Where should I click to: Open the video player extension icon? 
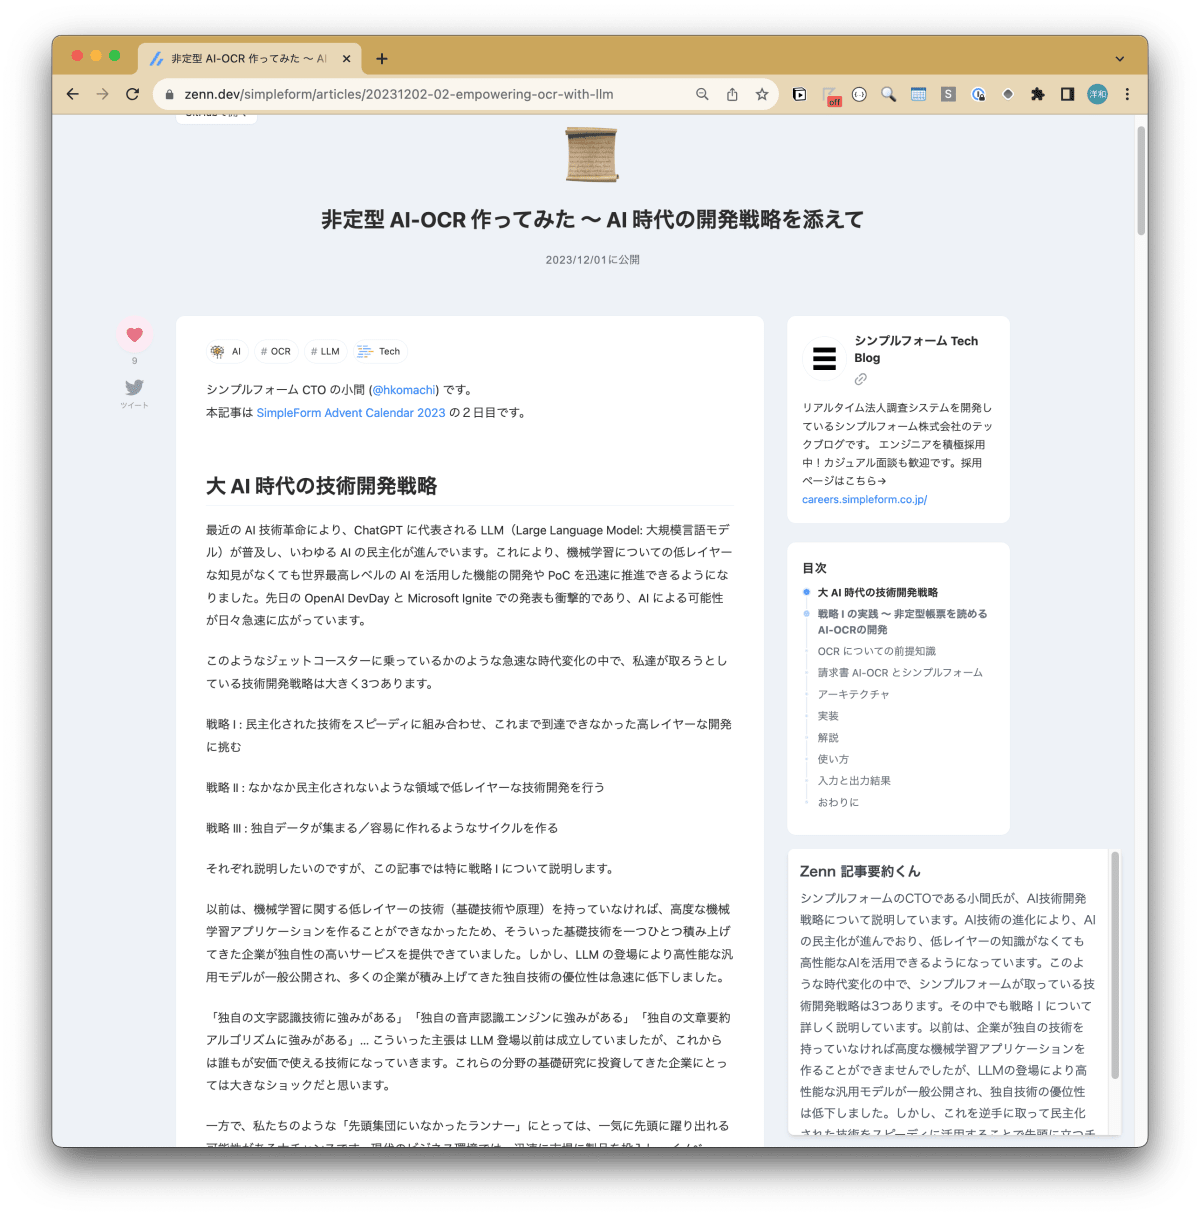tap(799, 94)
